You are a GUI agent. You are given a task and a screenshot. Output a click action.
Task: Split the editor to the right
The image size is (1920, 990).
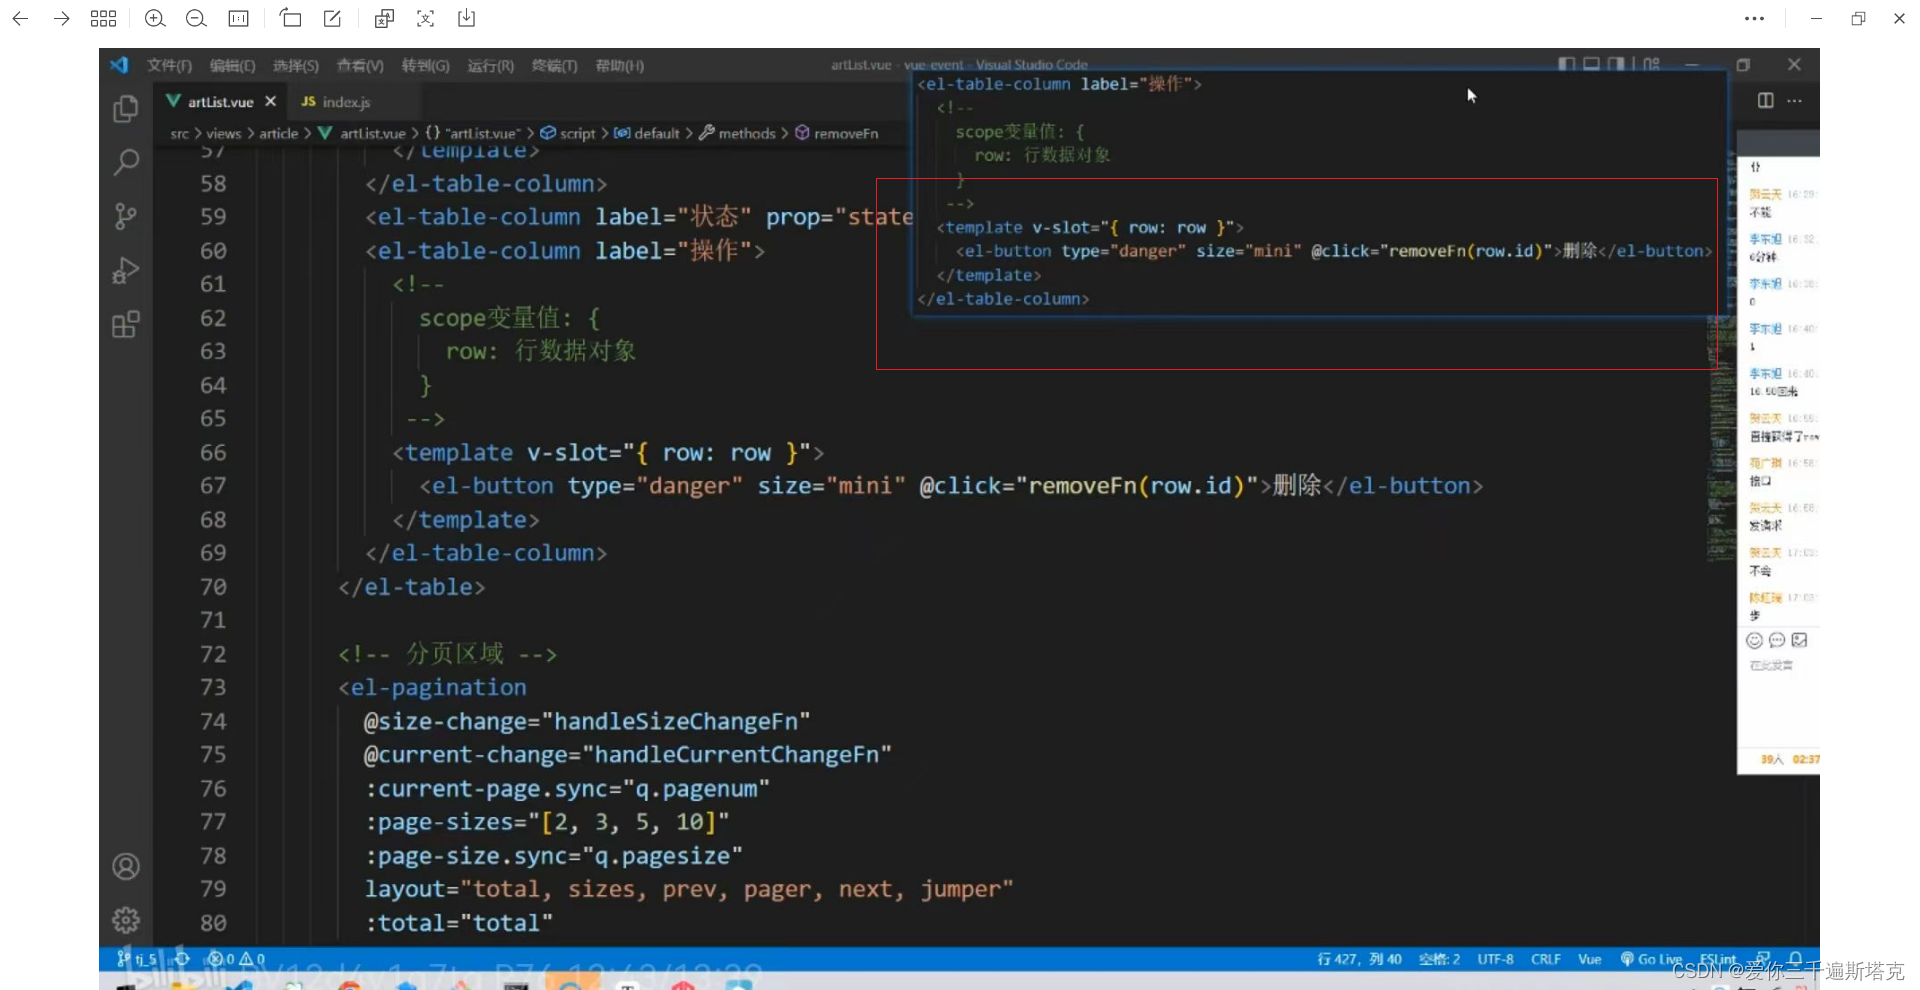[x=1766, y=100]
